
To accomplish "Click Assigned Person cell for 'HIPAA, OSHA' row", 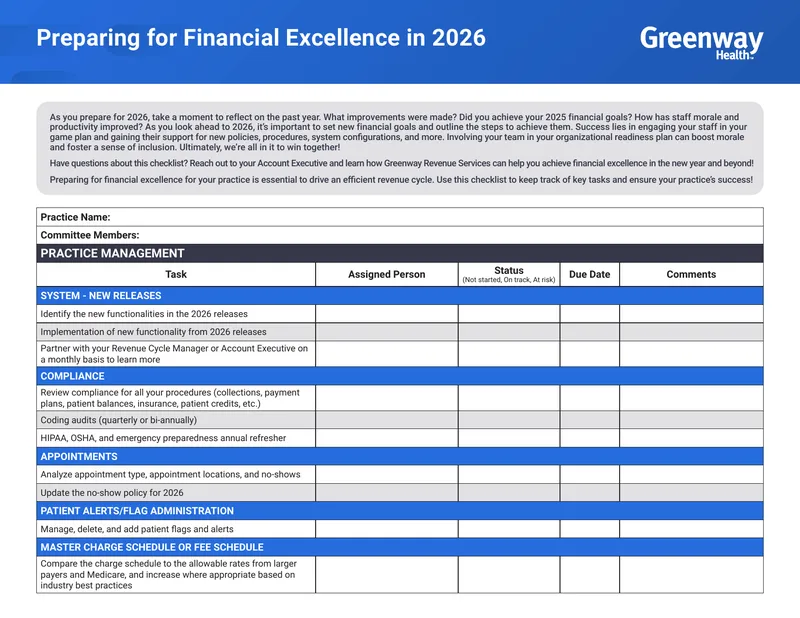I will point(387,438).
